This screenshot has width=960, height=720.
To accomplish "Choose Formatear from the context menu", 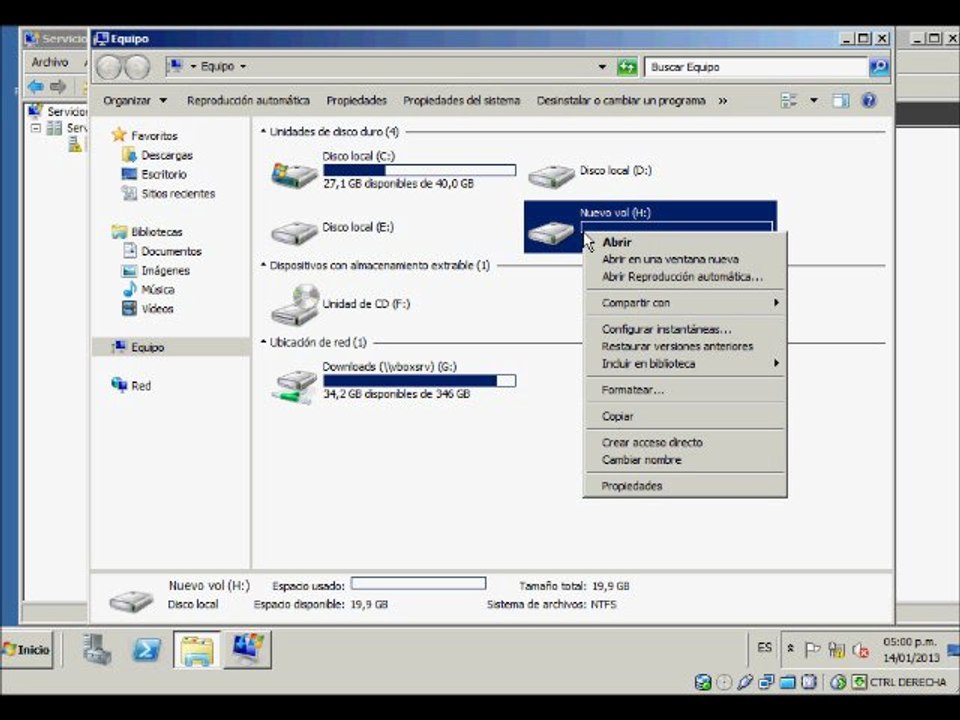I will click(x=684, y=390).
